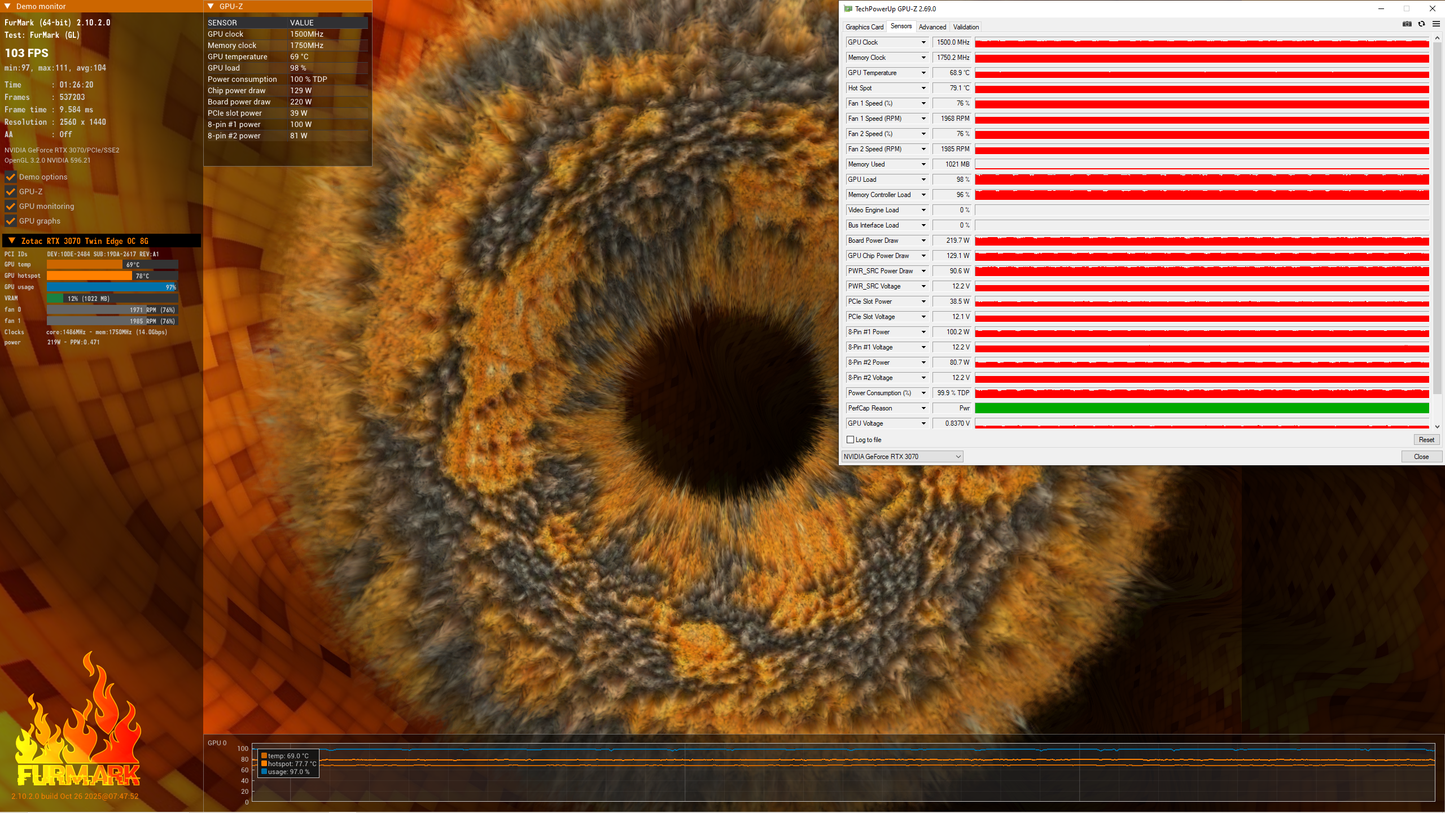Click the GPU Load graph in GPU-Z
The height and width of the screenshot is (813, 1445).
pyautogui.click(x=1202, y=180)
